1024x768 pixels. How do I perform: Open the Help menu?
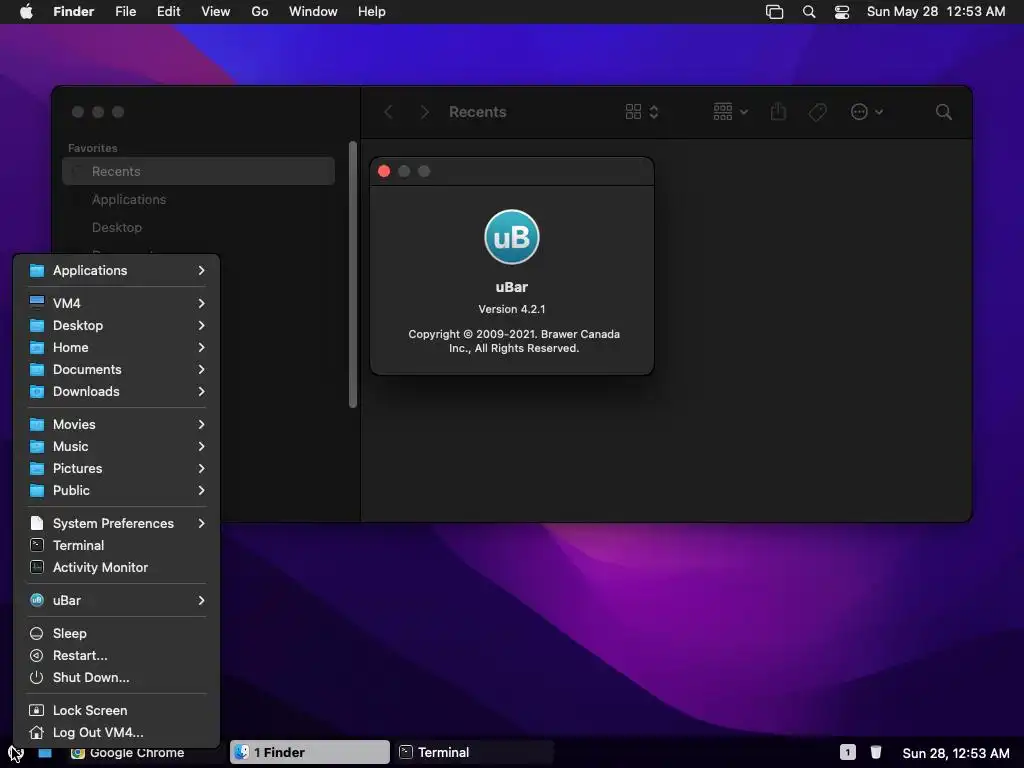372,12
